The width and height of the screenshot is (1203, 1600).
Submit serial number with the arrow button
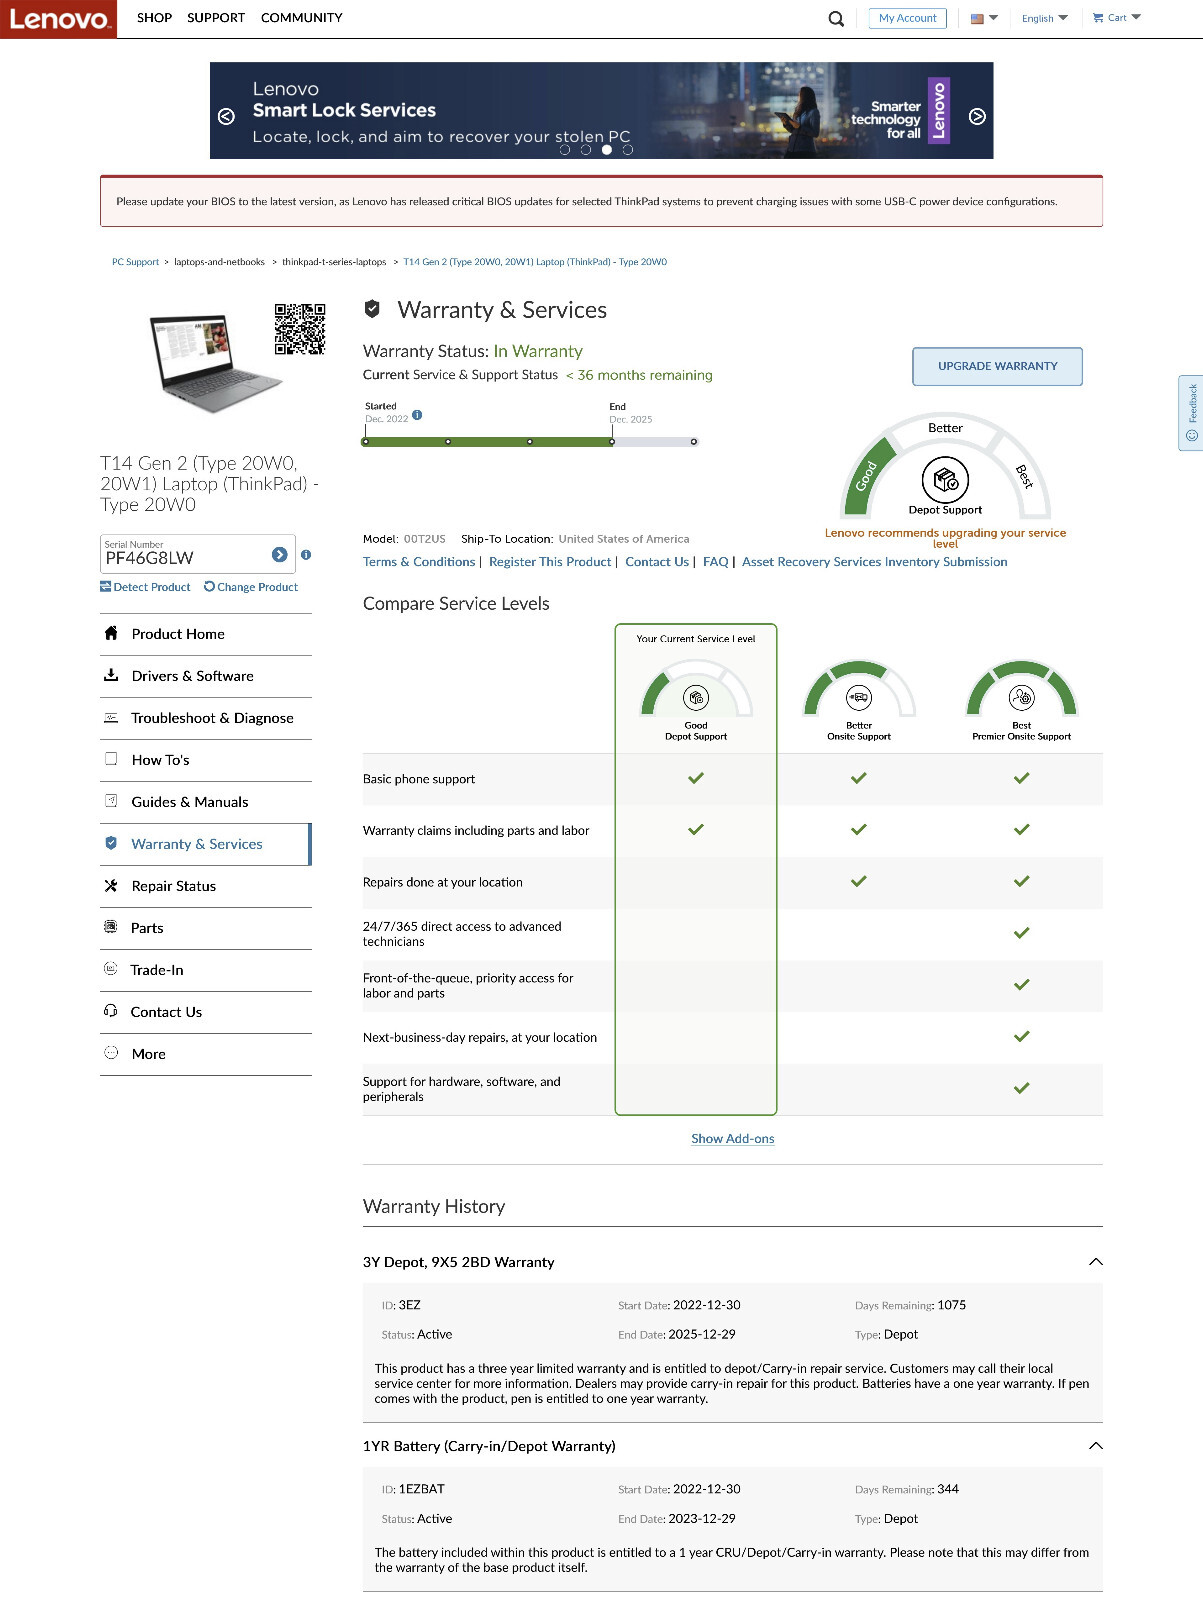pyautogui.click(x=279, y=554)
